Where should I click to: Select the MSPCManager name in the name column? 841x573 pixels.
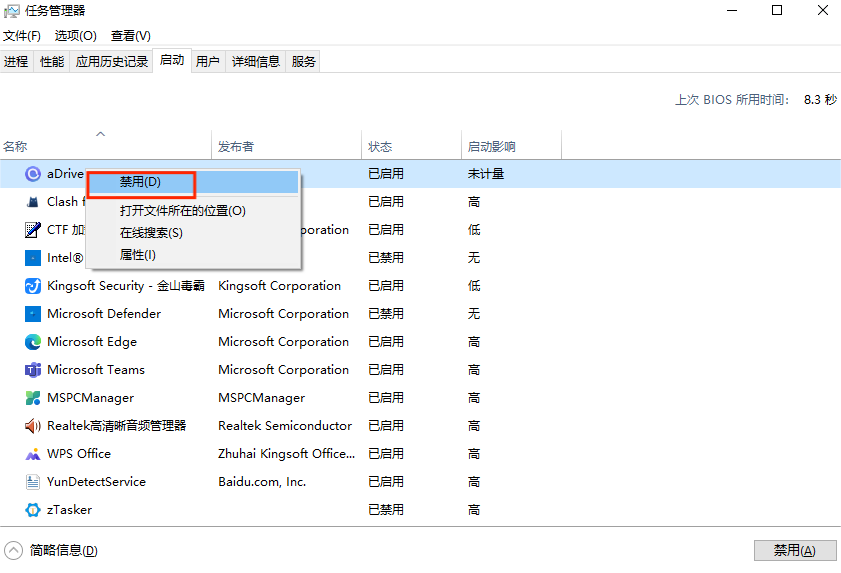[x=91, y=398]
